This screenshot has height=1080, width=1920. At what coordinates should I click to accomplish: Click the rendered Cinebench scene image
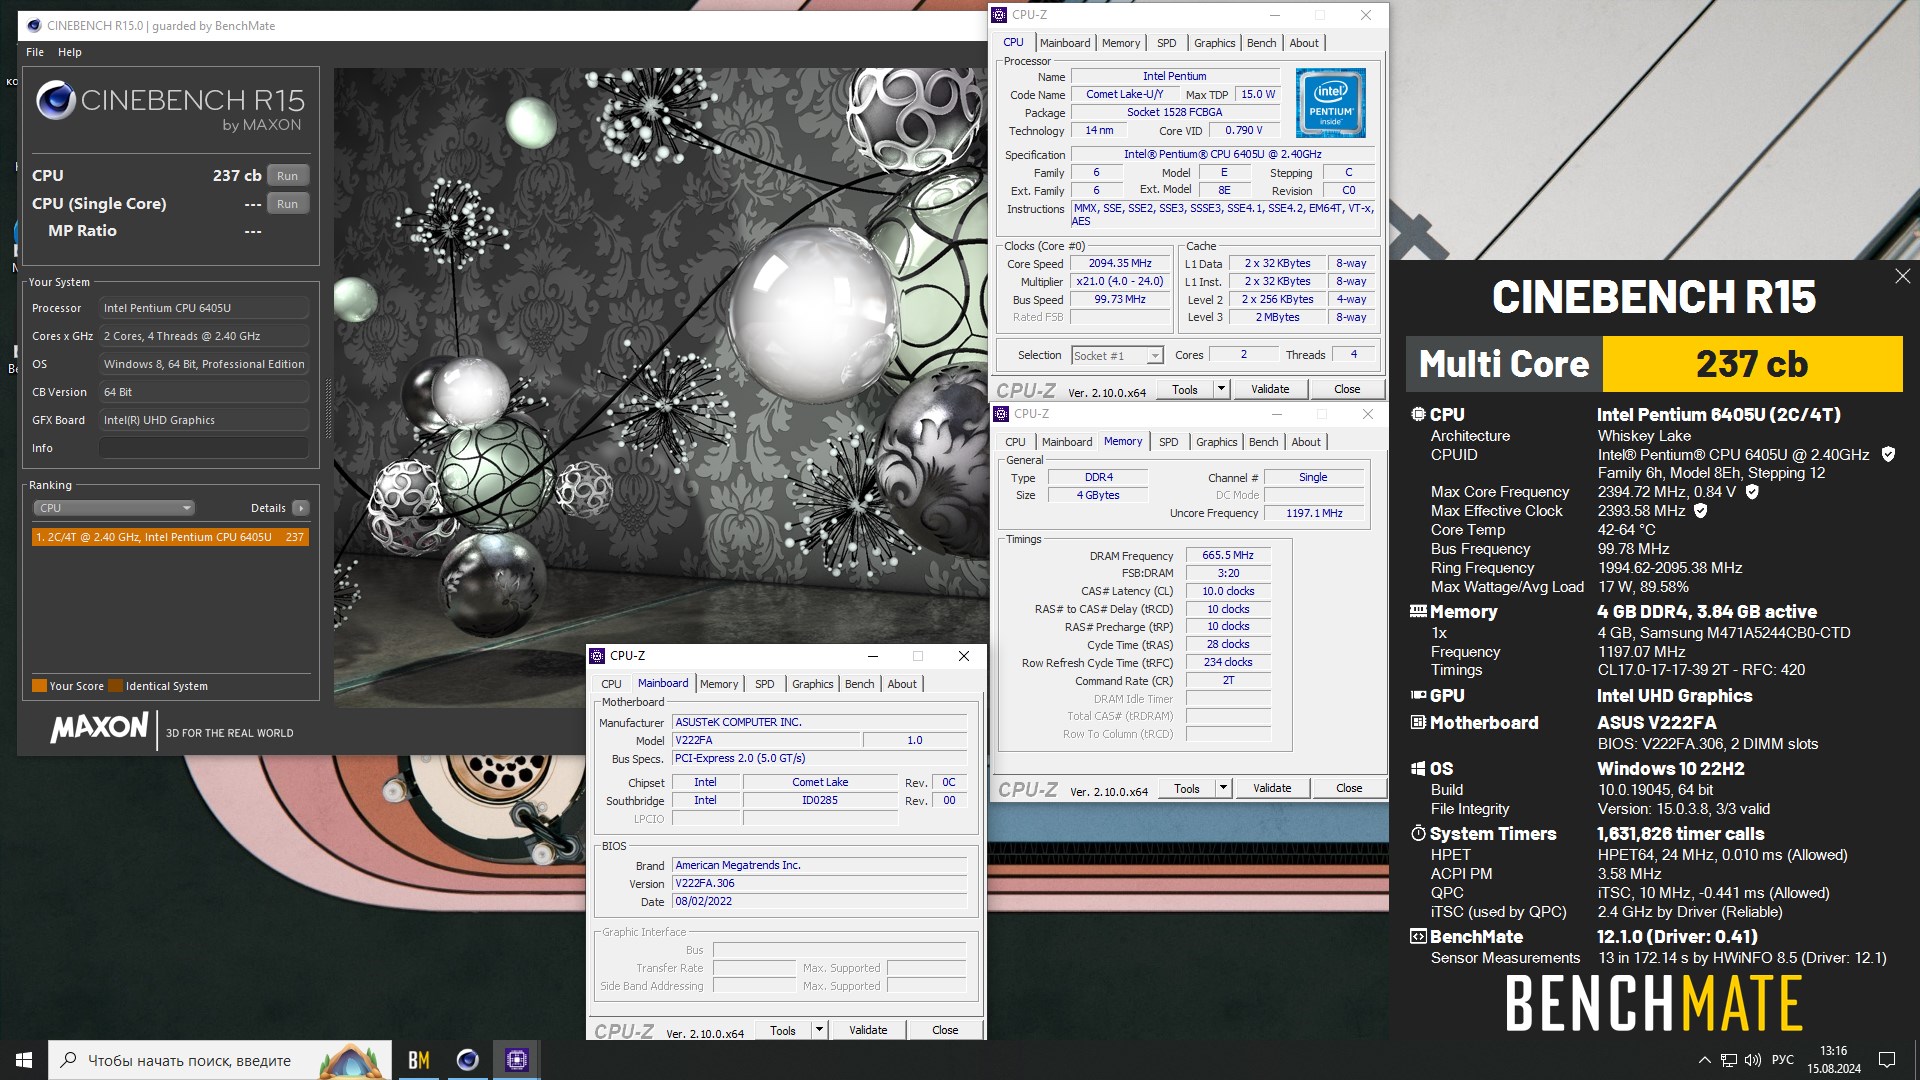(660, 387)
